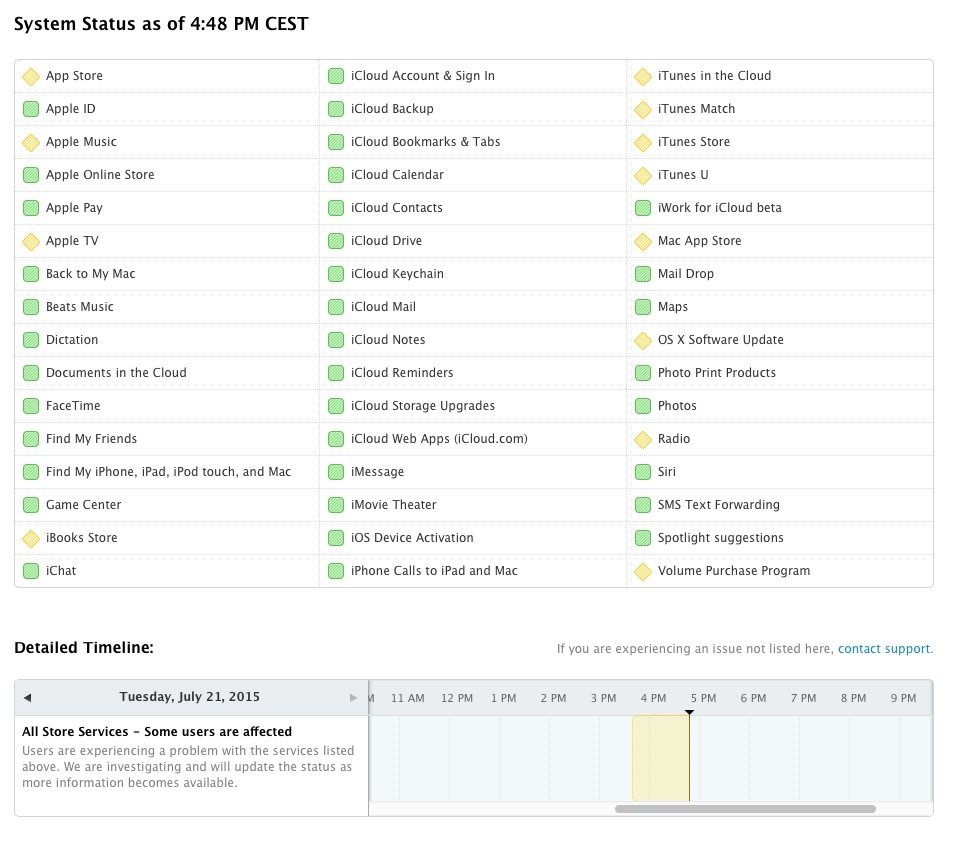Screen dimensions: 953x847
Task: Click yellow icon for OS X Software Update
Action: click(642, 341)
